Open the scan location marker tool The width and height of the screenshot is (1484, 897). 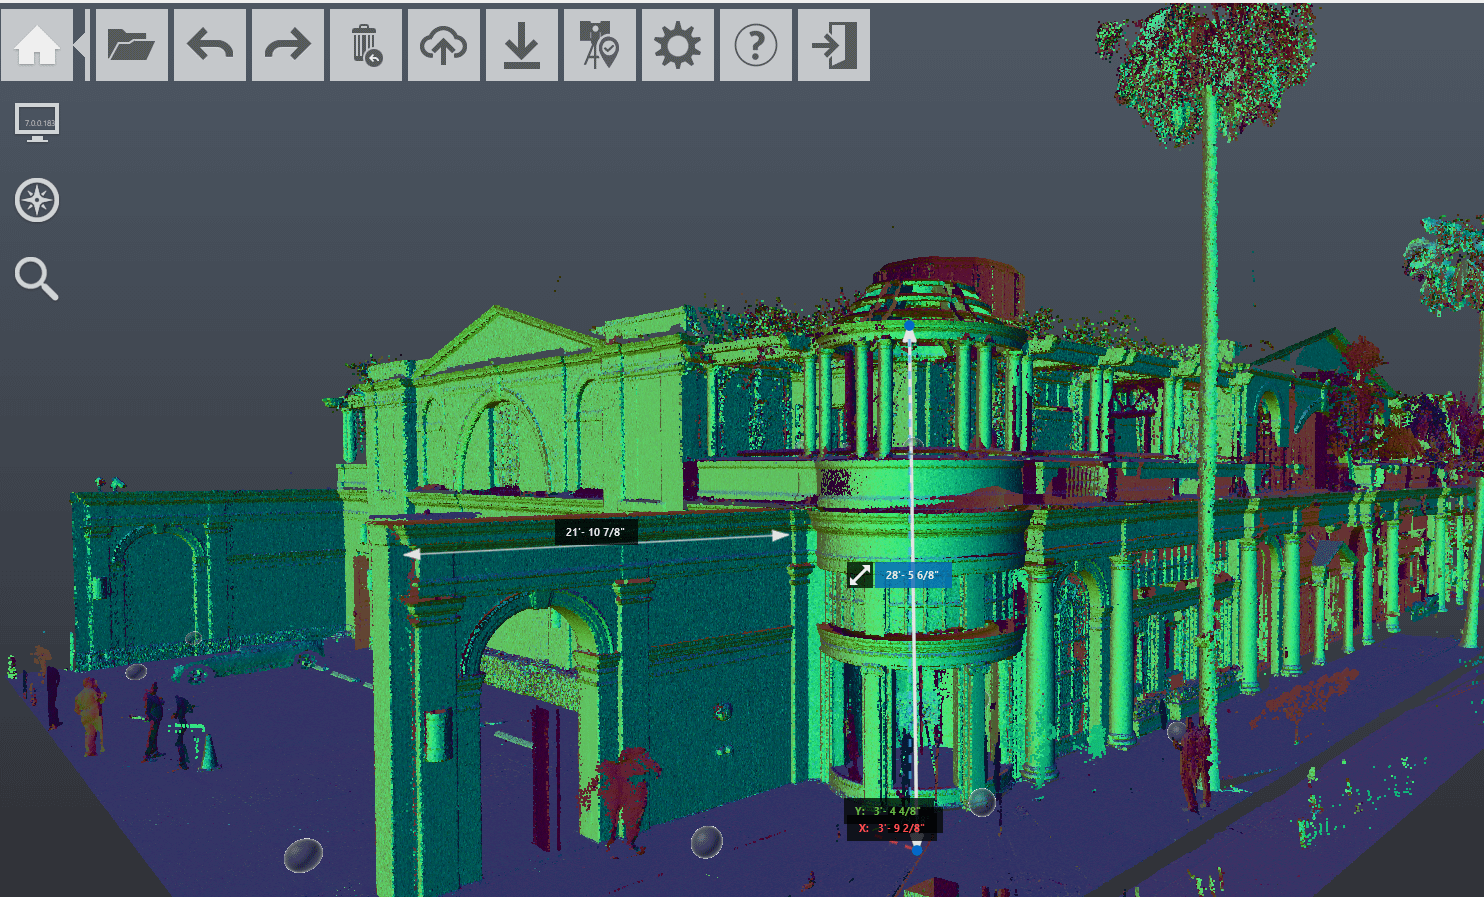coord(600,45)
